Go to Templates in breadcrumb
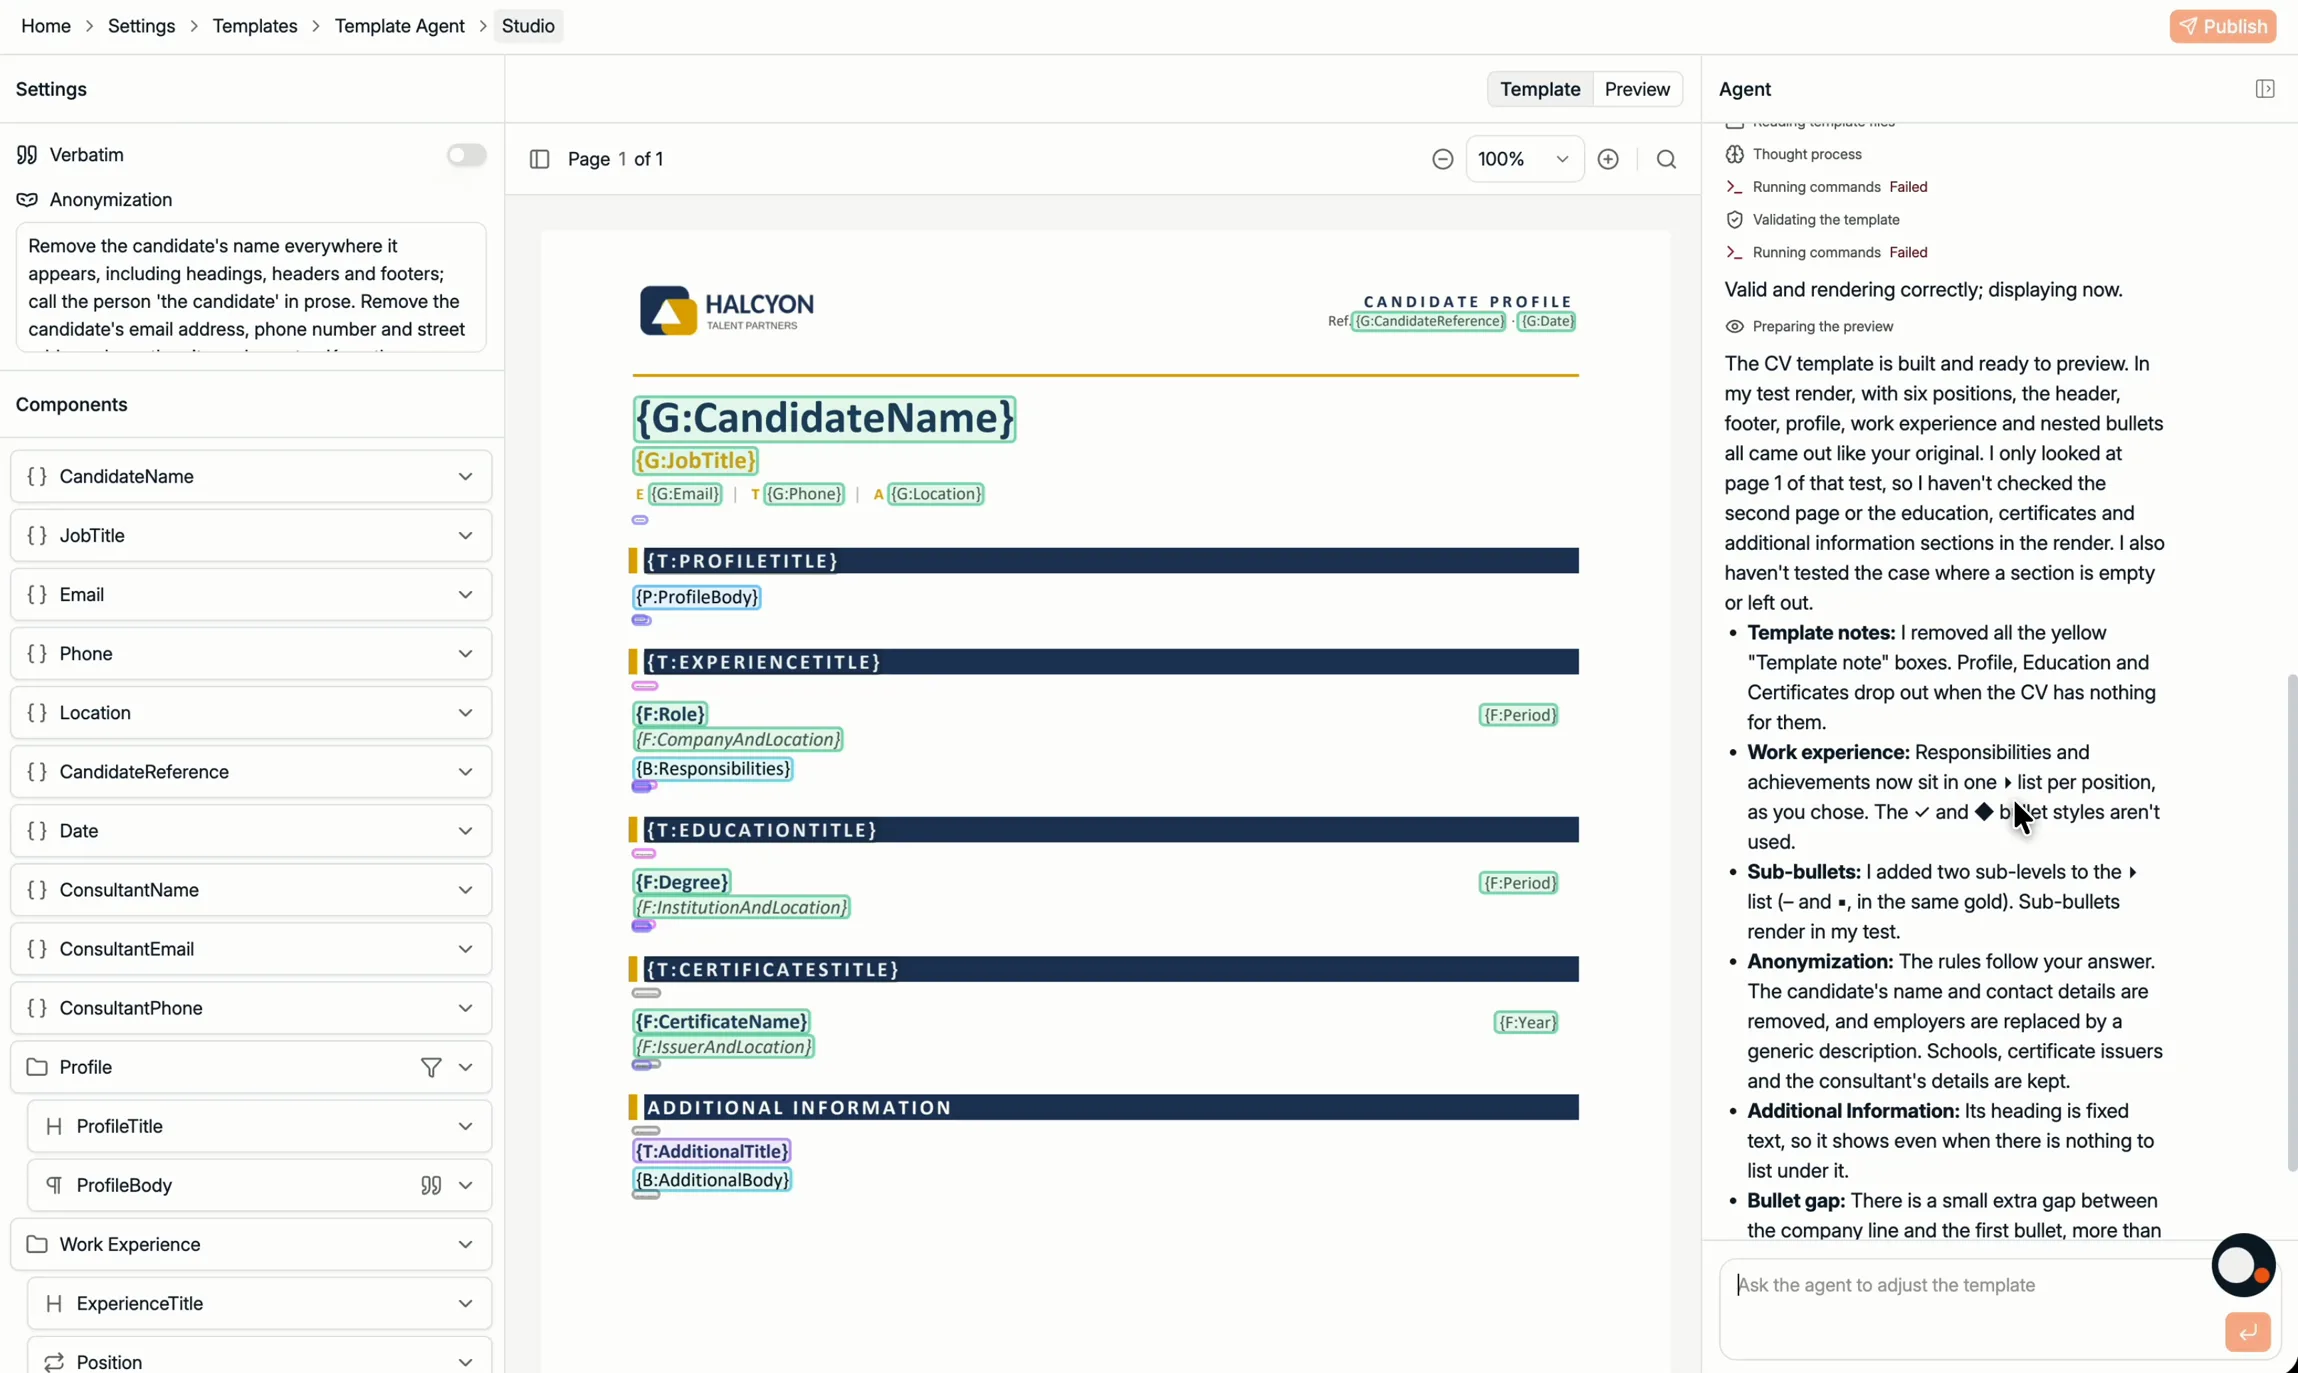The width and height of the screenshot is (2298, 1373). [255, 26]
